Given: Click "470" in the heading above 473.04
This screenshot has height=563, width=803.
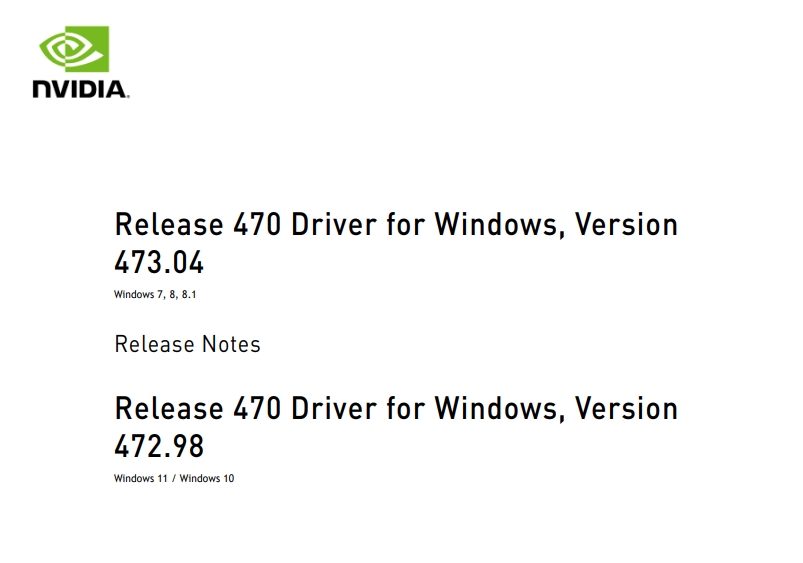Looking at the screenshot, I should coord(257,224).
